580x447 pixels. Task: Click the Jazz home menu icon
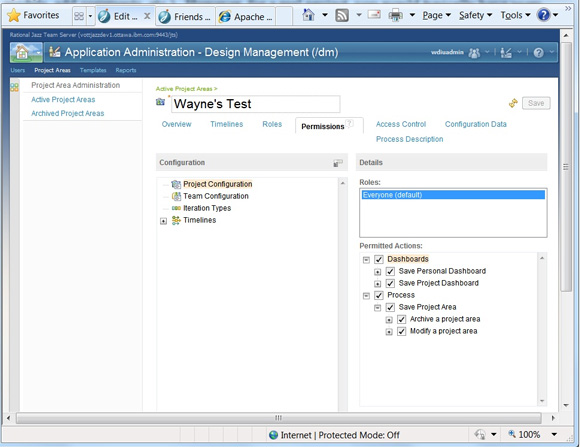point(26,53)
